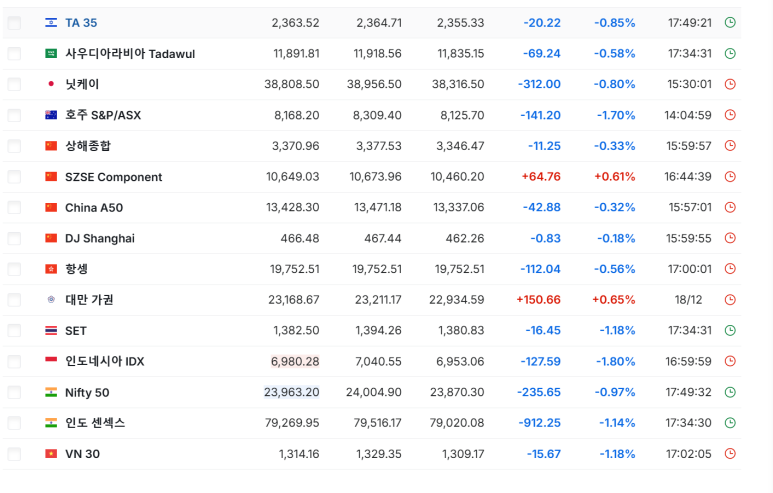Open the 대만 가권 index link
Screen dimensions: 773x493
point(89,300)
